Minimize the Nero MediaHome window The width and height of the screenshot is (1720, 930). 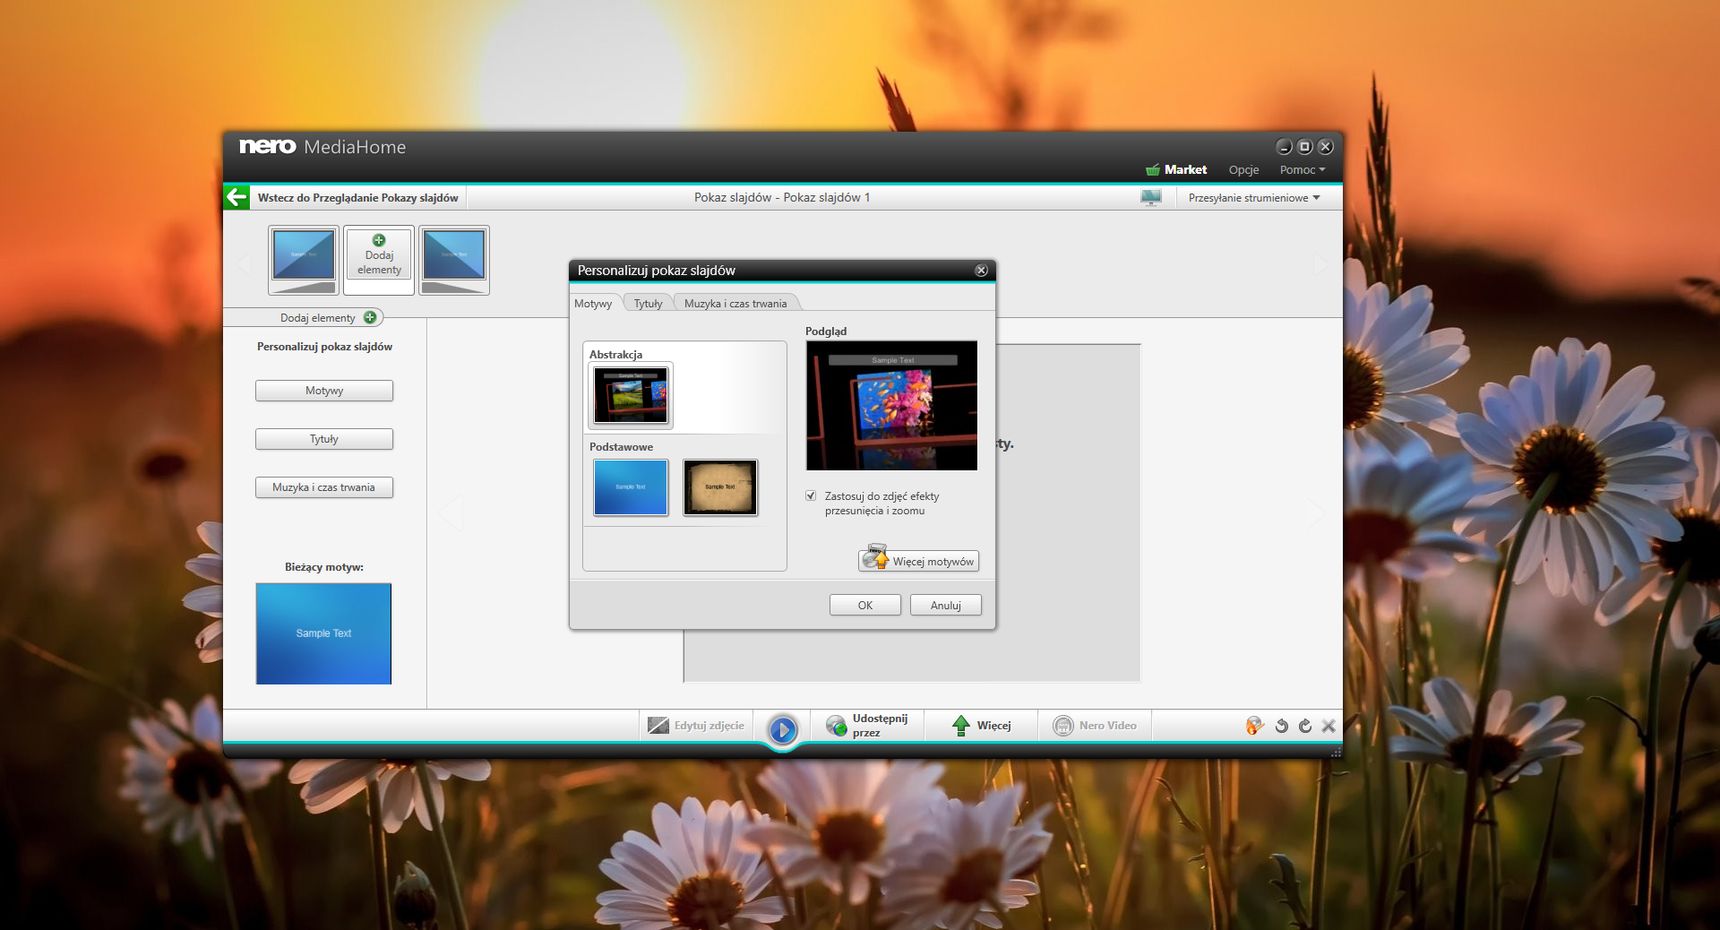pos(1284,147)
